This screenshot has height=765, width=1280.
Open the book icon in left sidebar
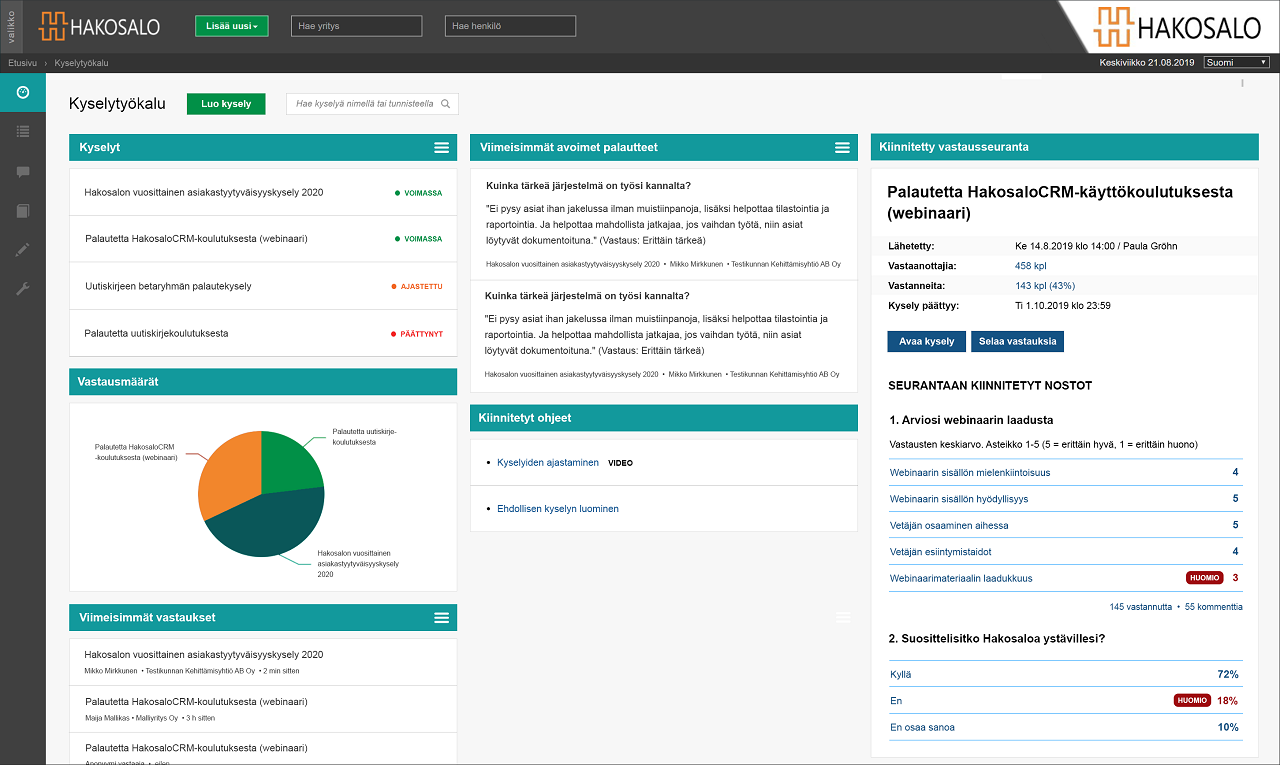[23, 211]
